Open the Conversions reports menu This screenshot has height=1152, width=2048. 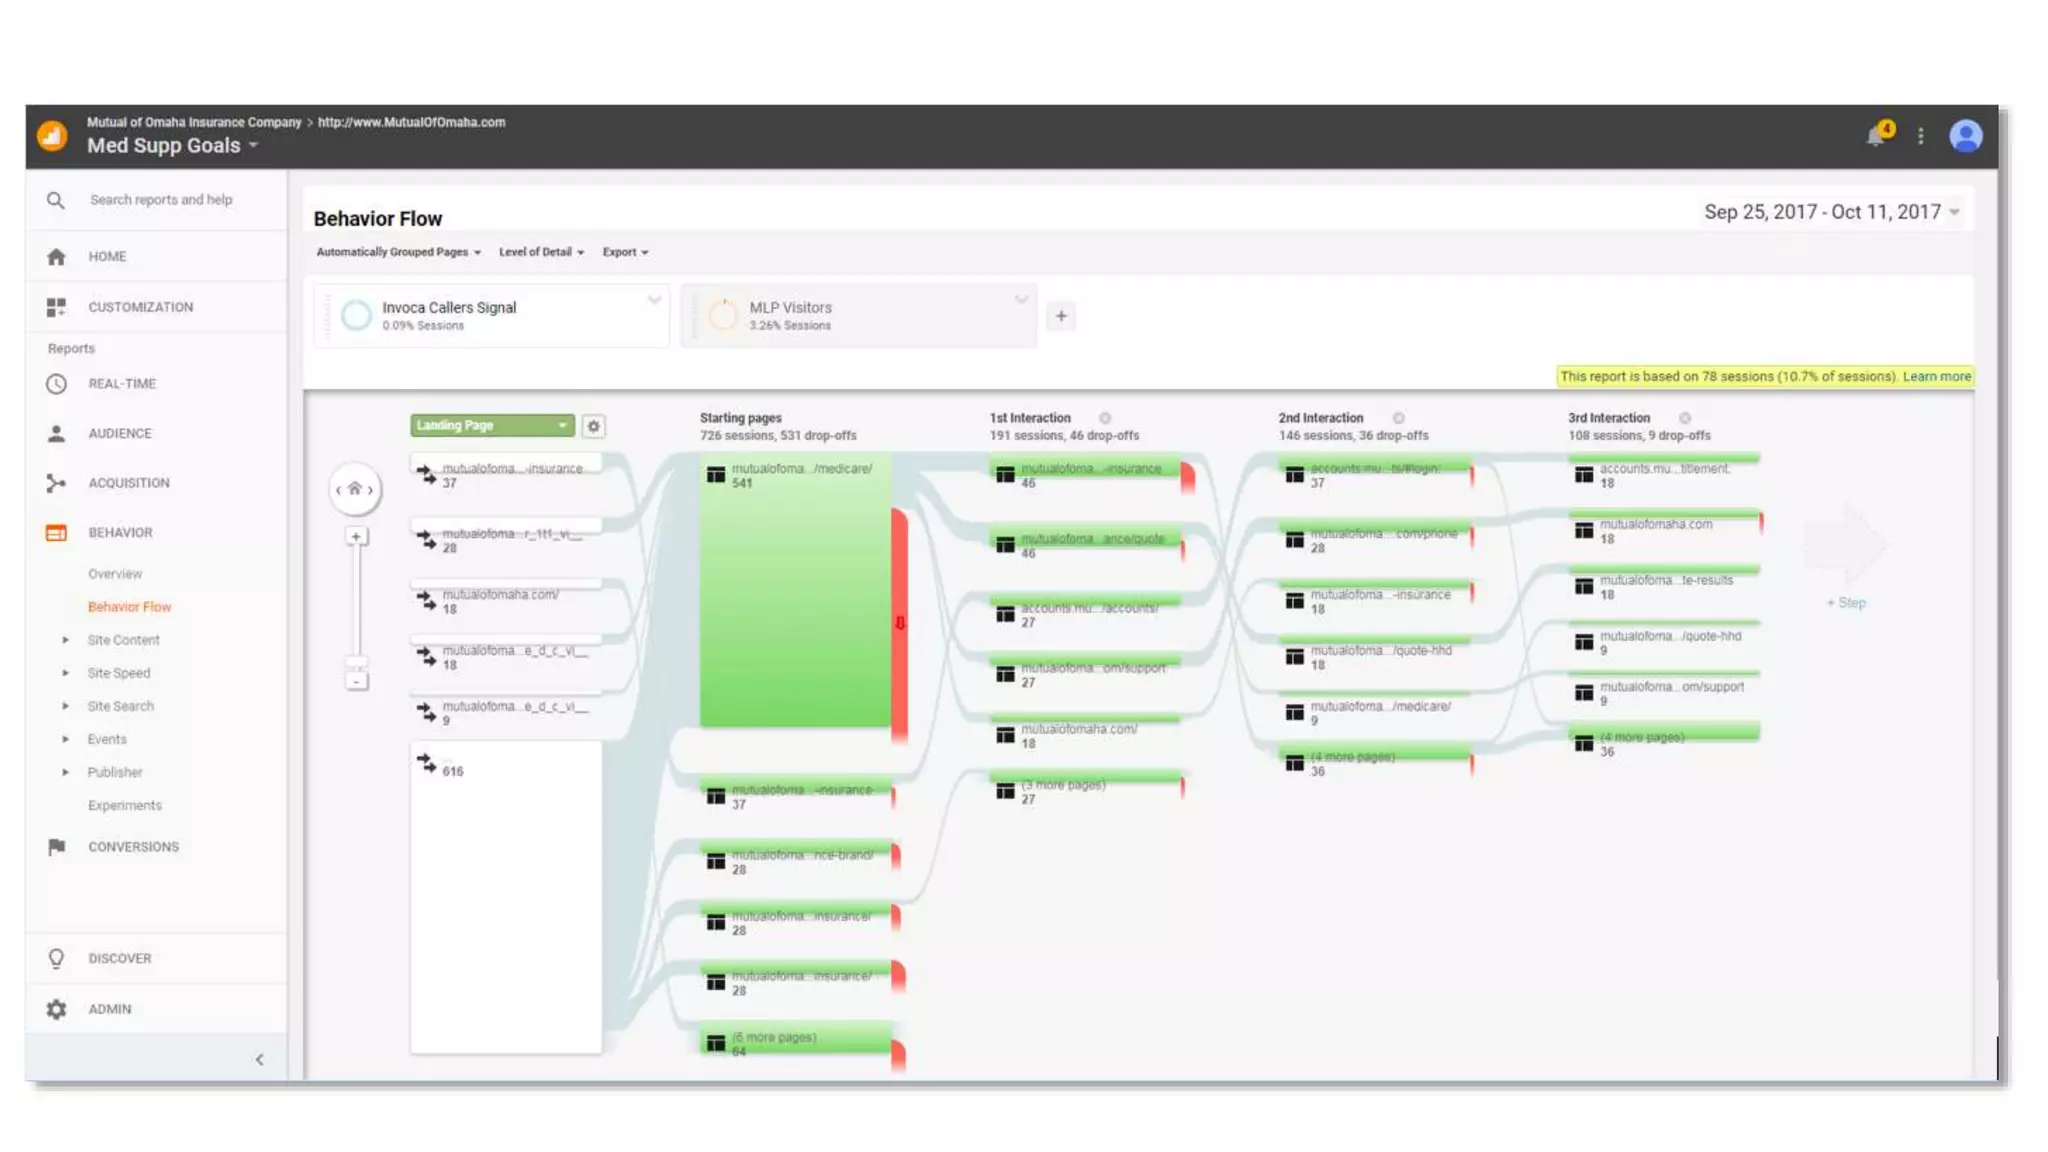(x=133, y=847)
